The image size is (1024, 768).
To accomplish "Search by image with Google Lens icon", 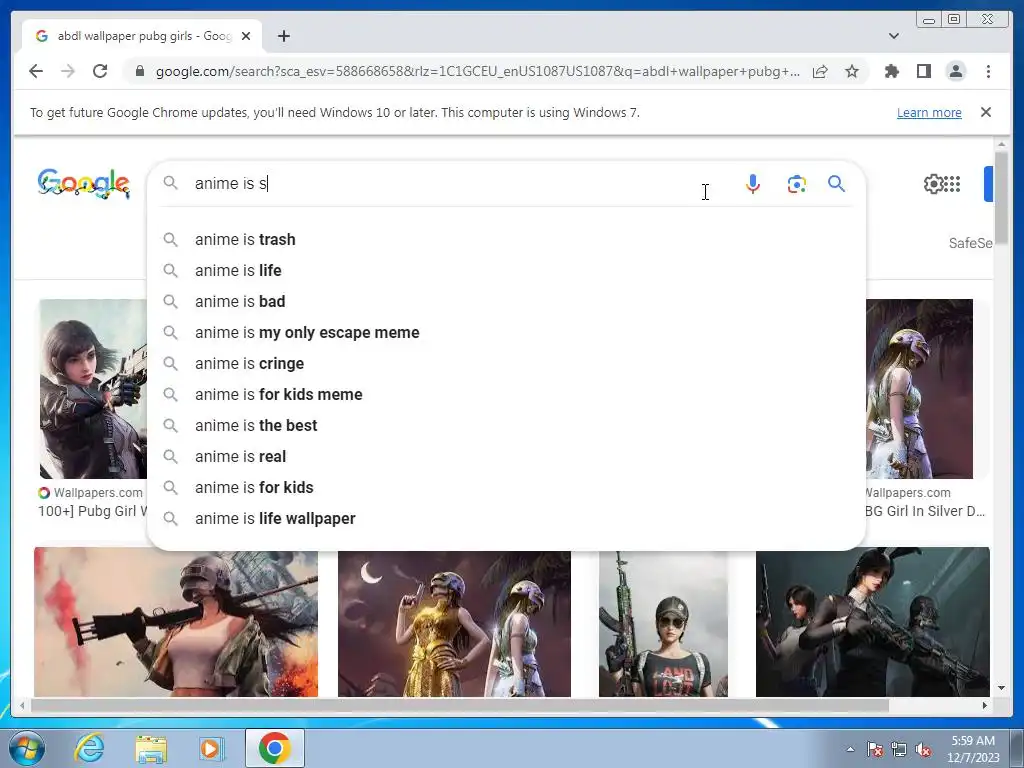I will (x=796, y=184).
